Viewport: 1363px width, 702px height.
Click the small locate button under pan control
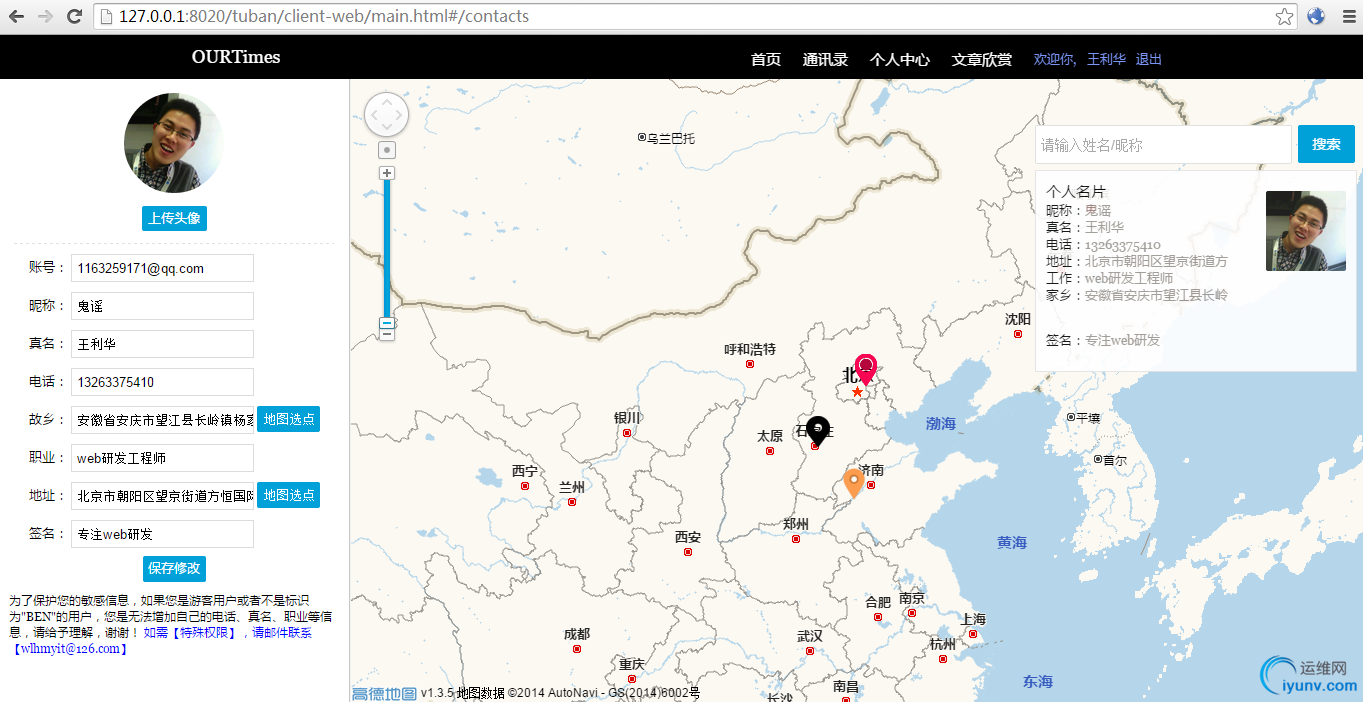pyautogui.click(x=387, y=150)
